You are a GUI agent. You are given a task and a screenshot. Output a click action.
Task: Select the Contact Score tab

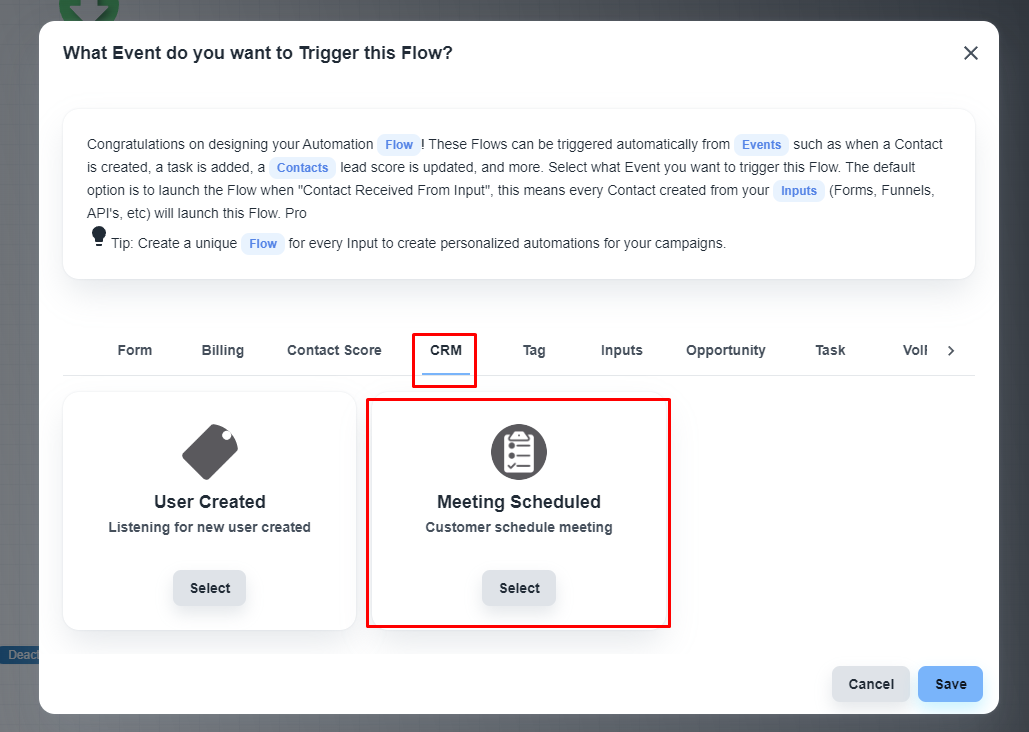pos(334,350)
